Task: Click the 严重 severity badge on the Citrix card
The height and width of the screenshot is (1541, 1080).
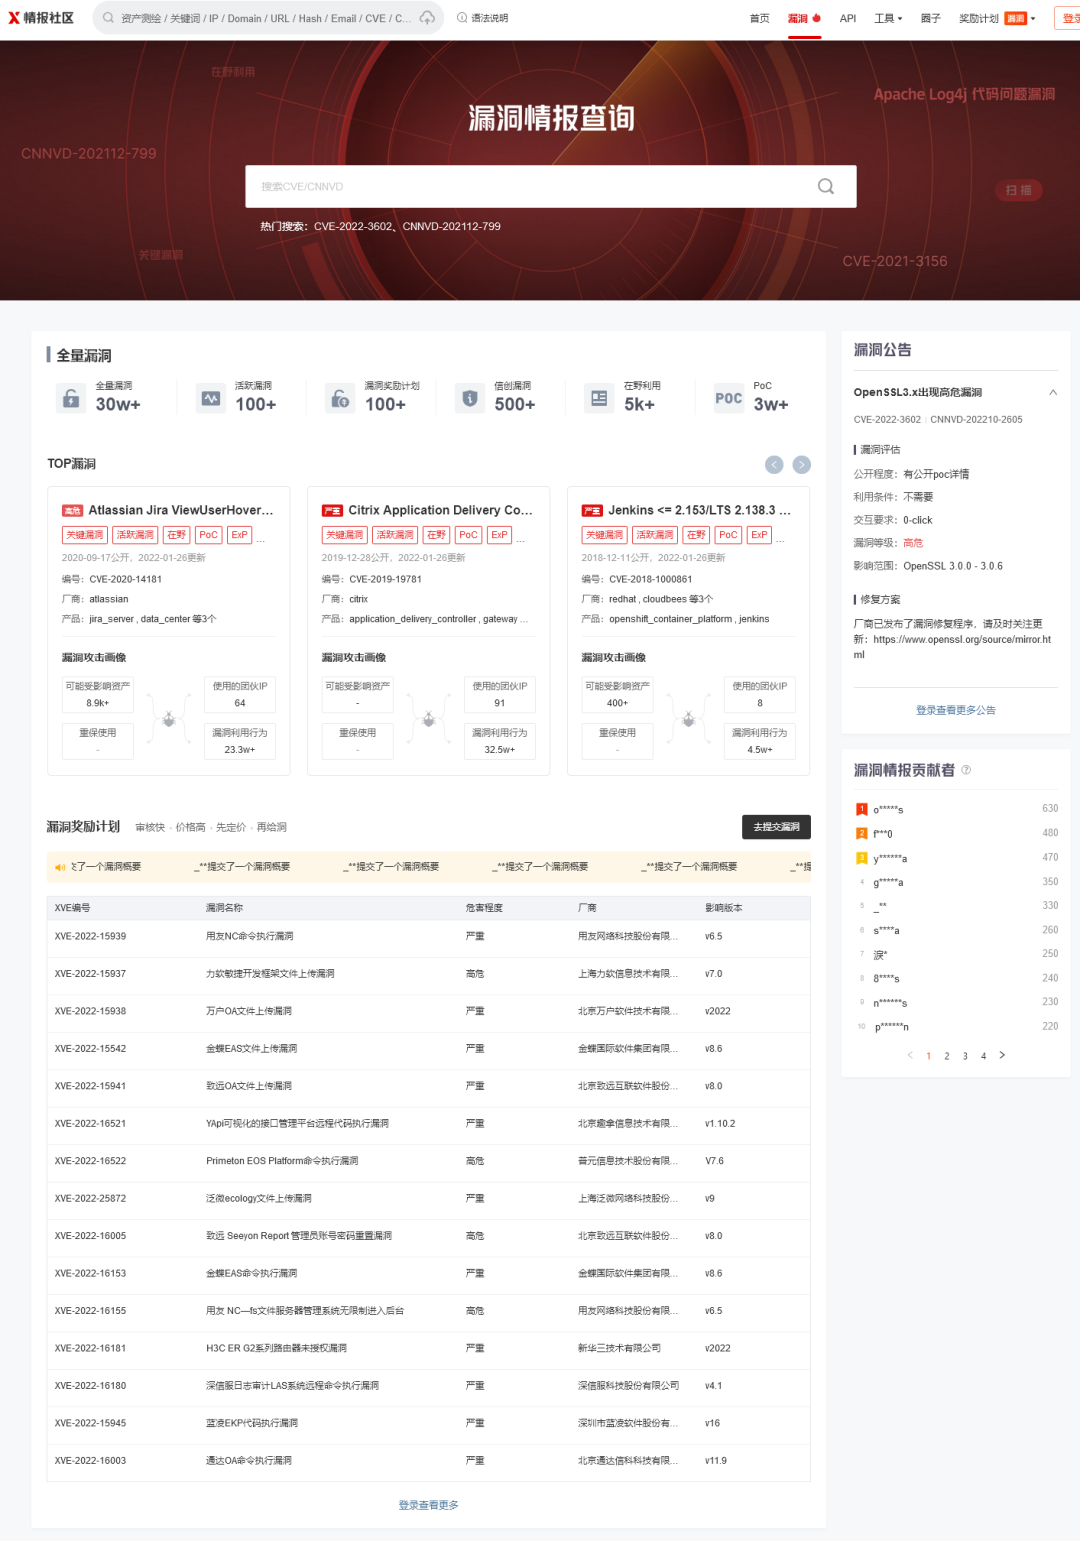Action: [332, 511]
